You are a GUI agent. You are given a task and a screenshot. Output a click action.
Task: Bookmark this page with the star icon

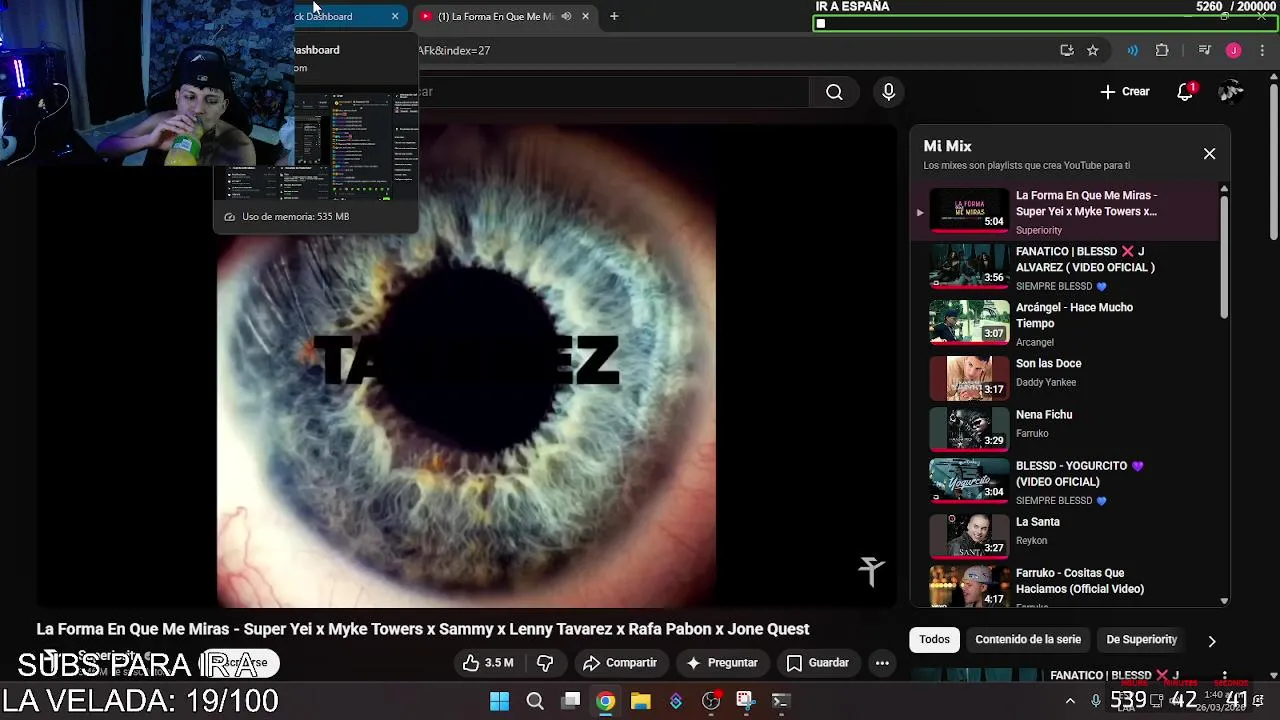[1093, 50]
